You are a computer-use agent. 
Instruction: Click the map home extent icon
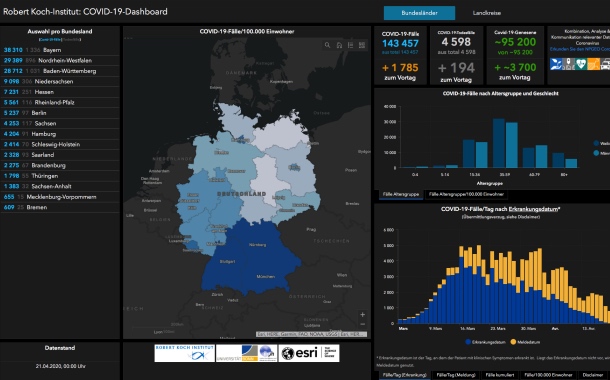339,45
